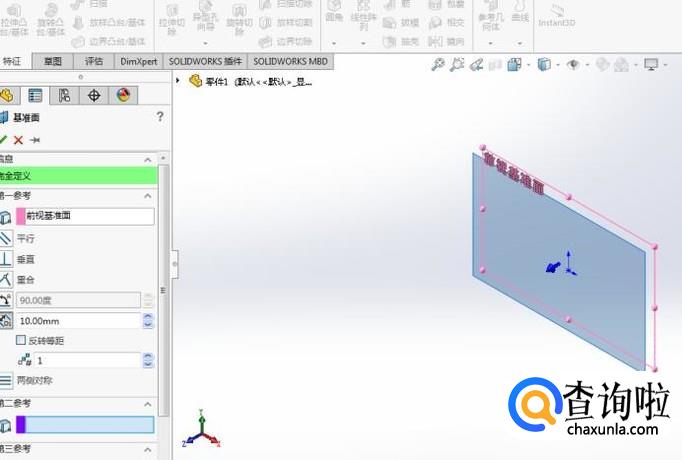
Task: Click the Instant3D toolbar icon
Action: [x=556, y=17]
